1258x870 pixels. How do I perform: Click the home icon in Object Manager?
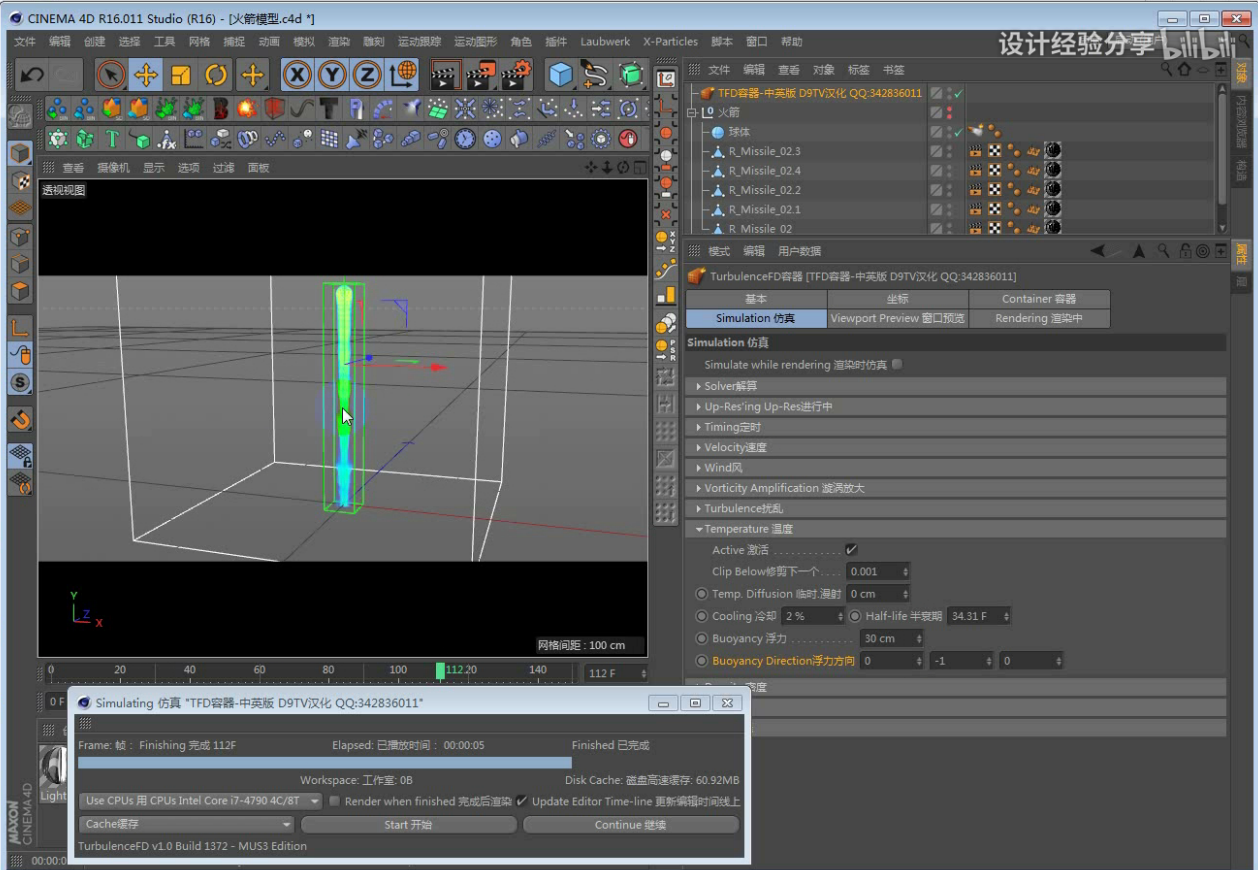coord(1184,69)
